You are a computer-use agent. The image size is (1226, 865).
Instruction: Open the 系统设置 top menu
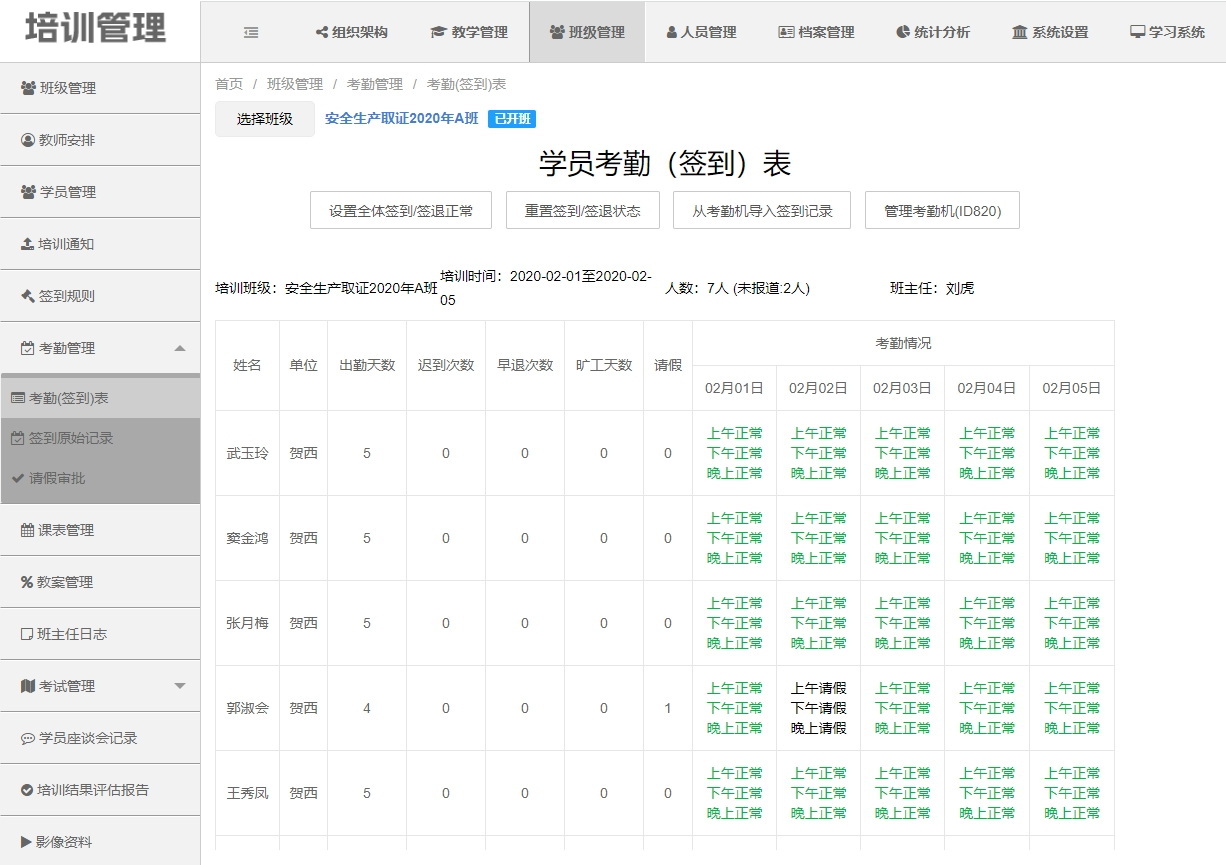1049,32
